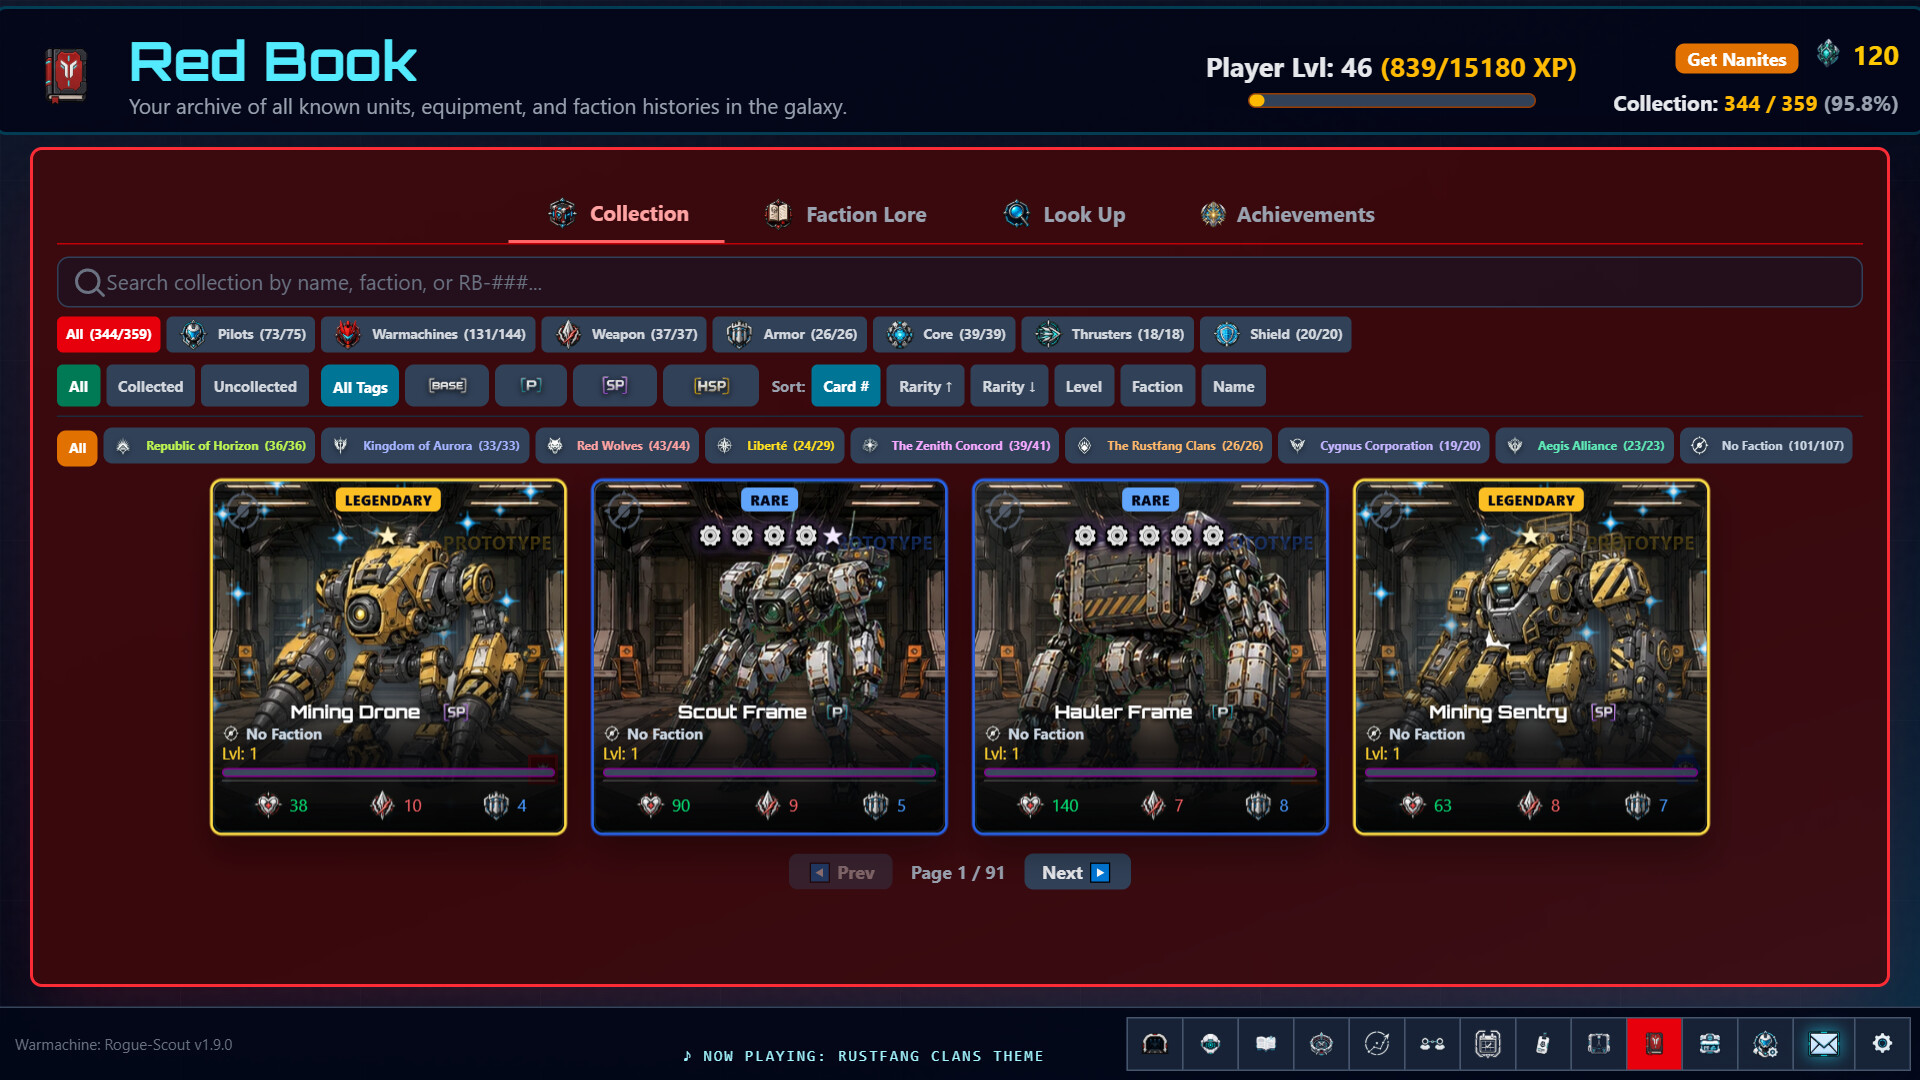Open settings gear in bottom bar
Image resolution: width=1920 pixels, height=1080 pixels.
pyautogui.click(x=1882, y=1044)
